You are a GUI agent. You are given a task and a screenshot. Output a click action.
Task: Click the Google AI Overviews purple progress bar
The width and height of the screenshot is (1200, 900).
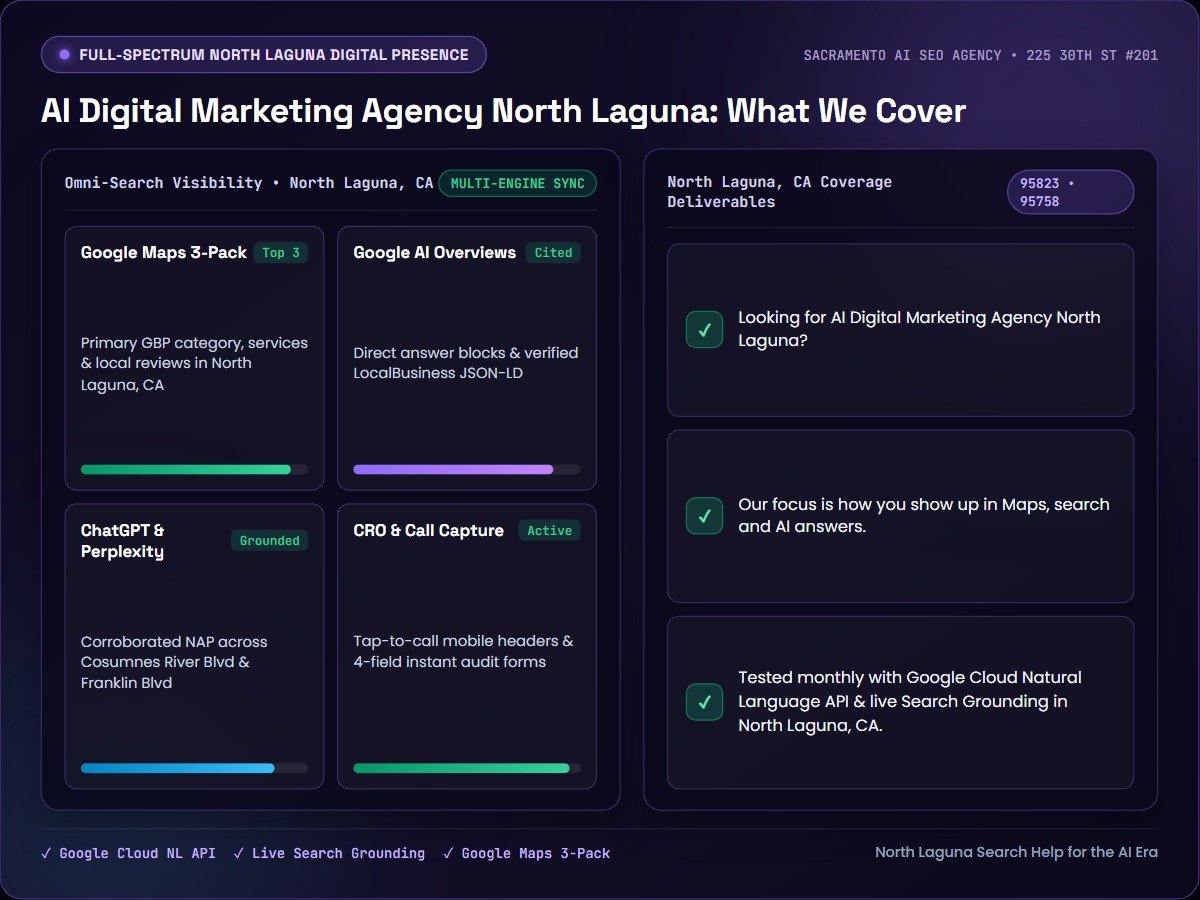(x=467, y=469)
